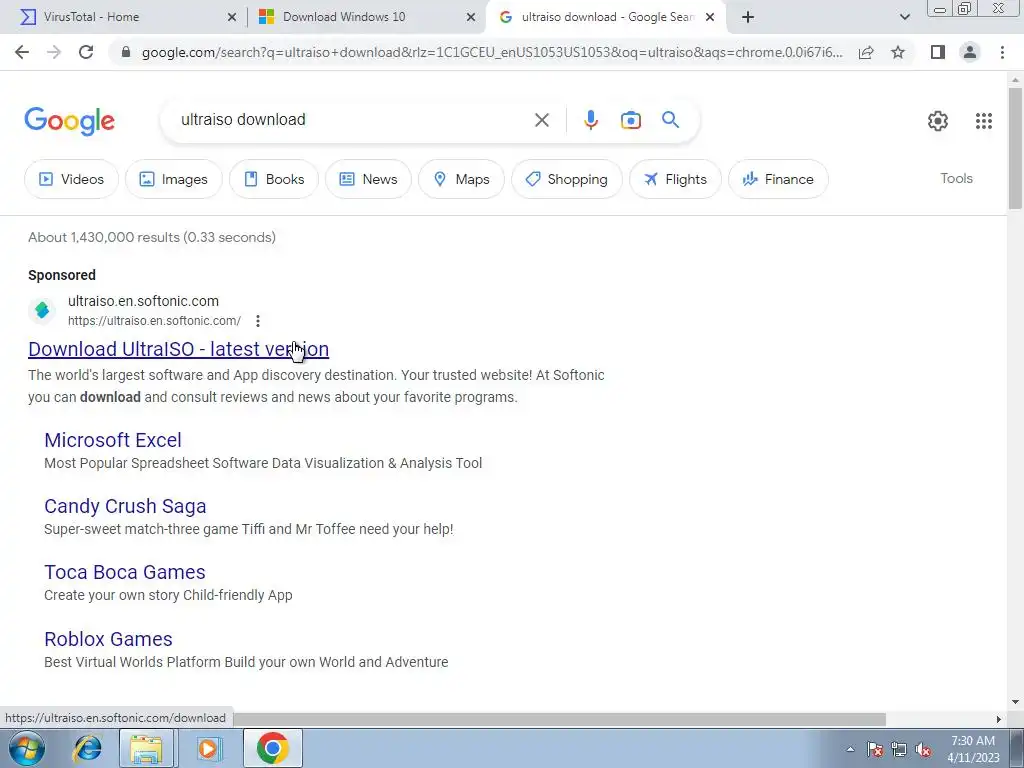The height and width of the screenshot is (768, 1024).
Task: Filter results by Shopping
Action: click(567, 179)
